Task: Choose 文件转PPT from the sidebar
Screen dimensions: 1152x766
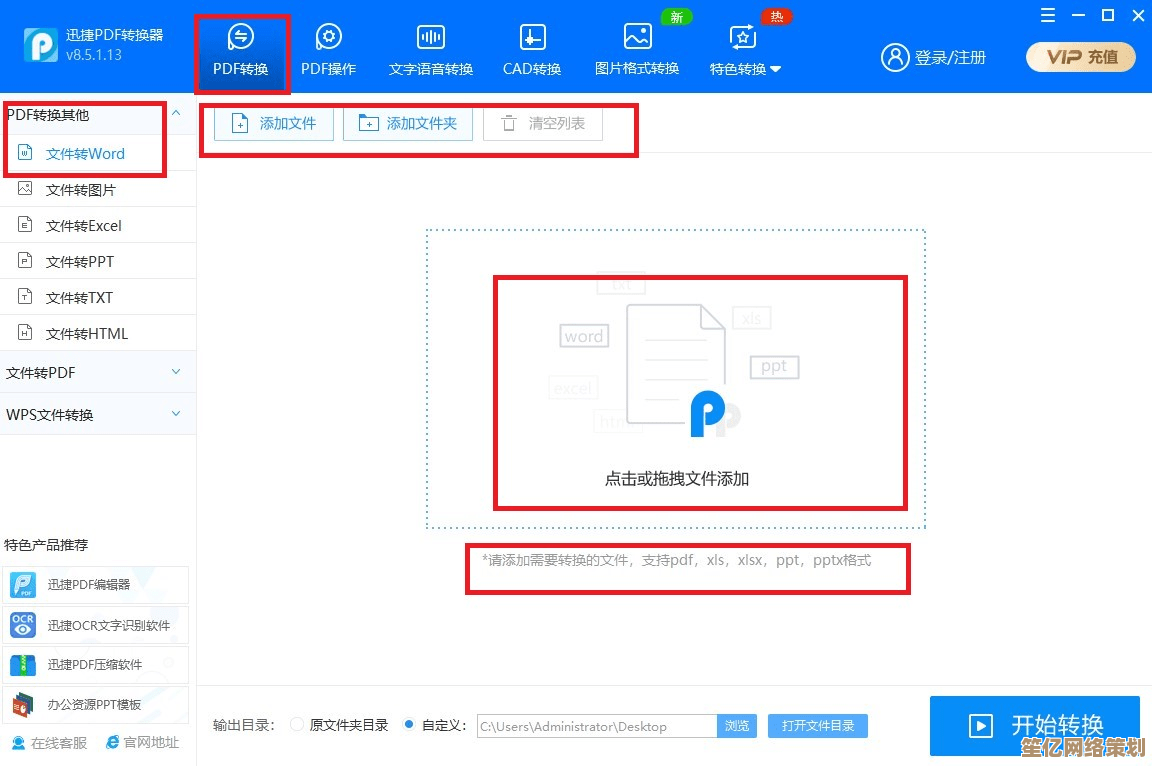Action: pos(80,262)
